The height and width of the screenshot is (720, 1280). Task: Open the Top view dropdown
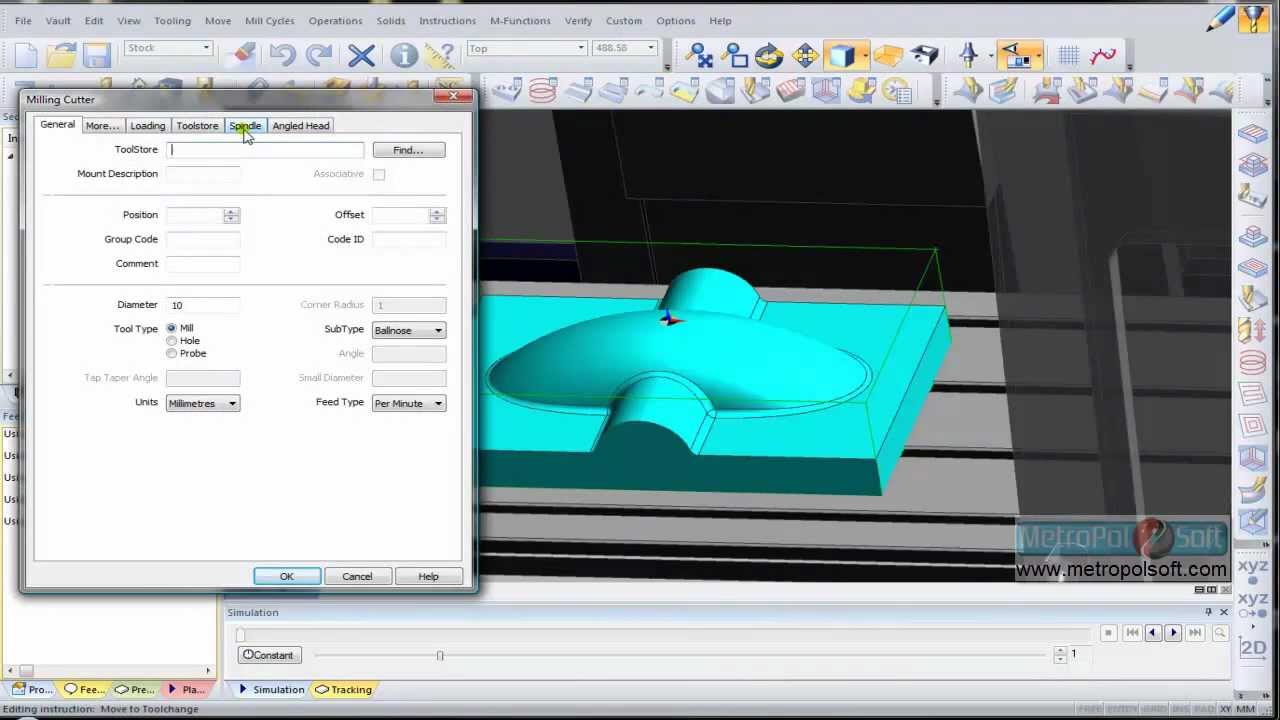(527, 48)
